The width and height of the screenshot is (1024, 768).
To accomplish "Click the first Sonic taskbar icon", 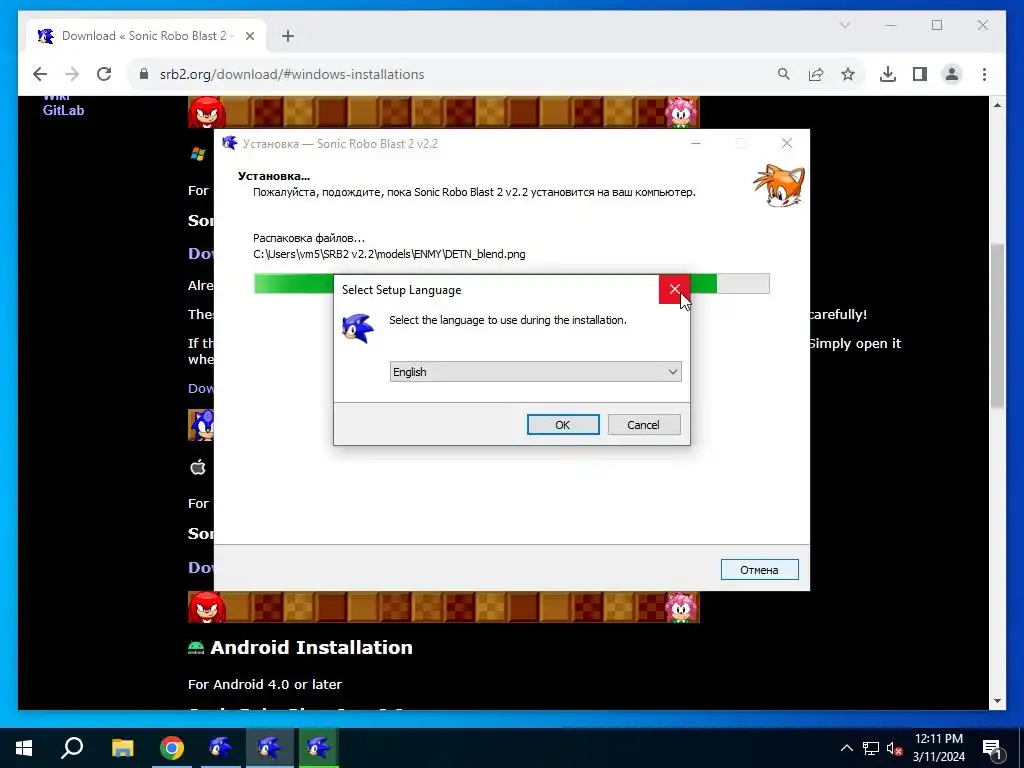I will 221,748.
